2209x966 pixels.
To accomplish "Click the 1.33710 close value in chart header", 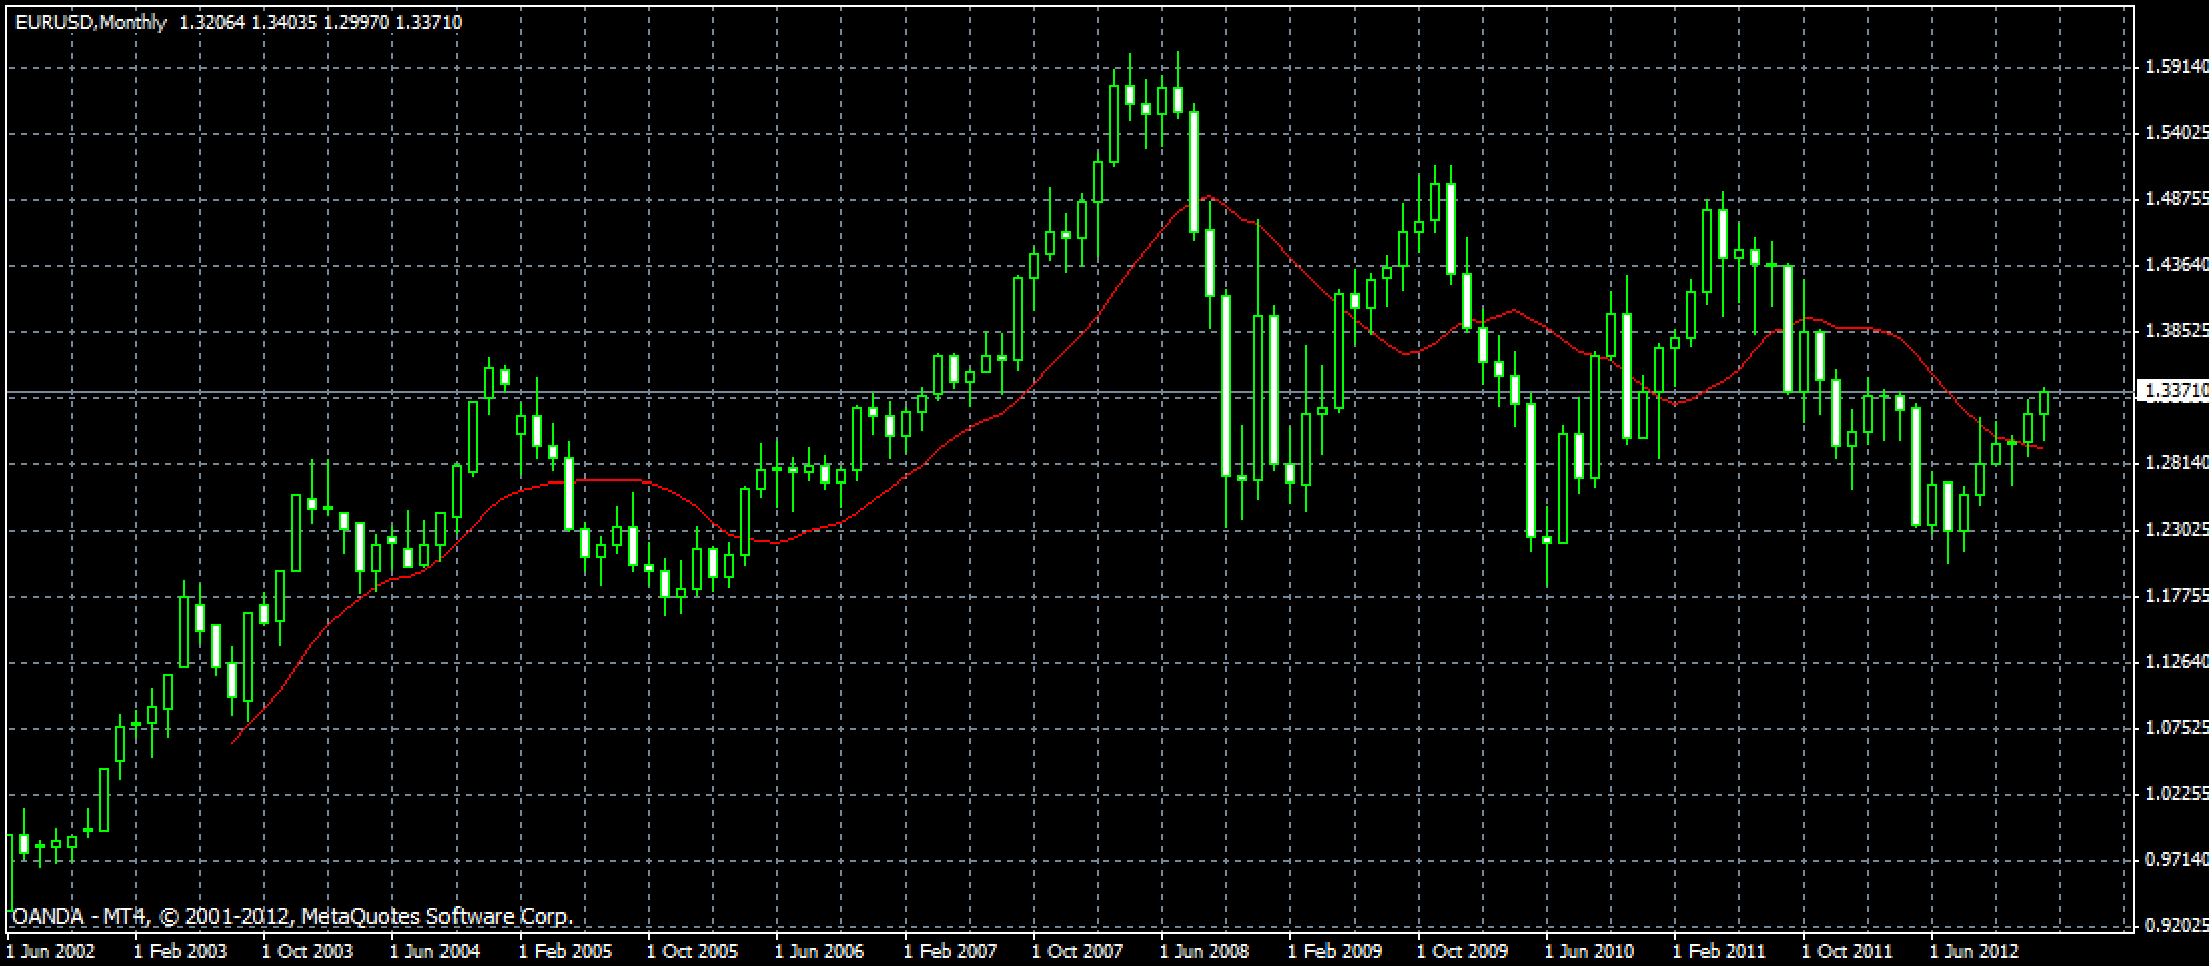I will click(x=429, y=22).
